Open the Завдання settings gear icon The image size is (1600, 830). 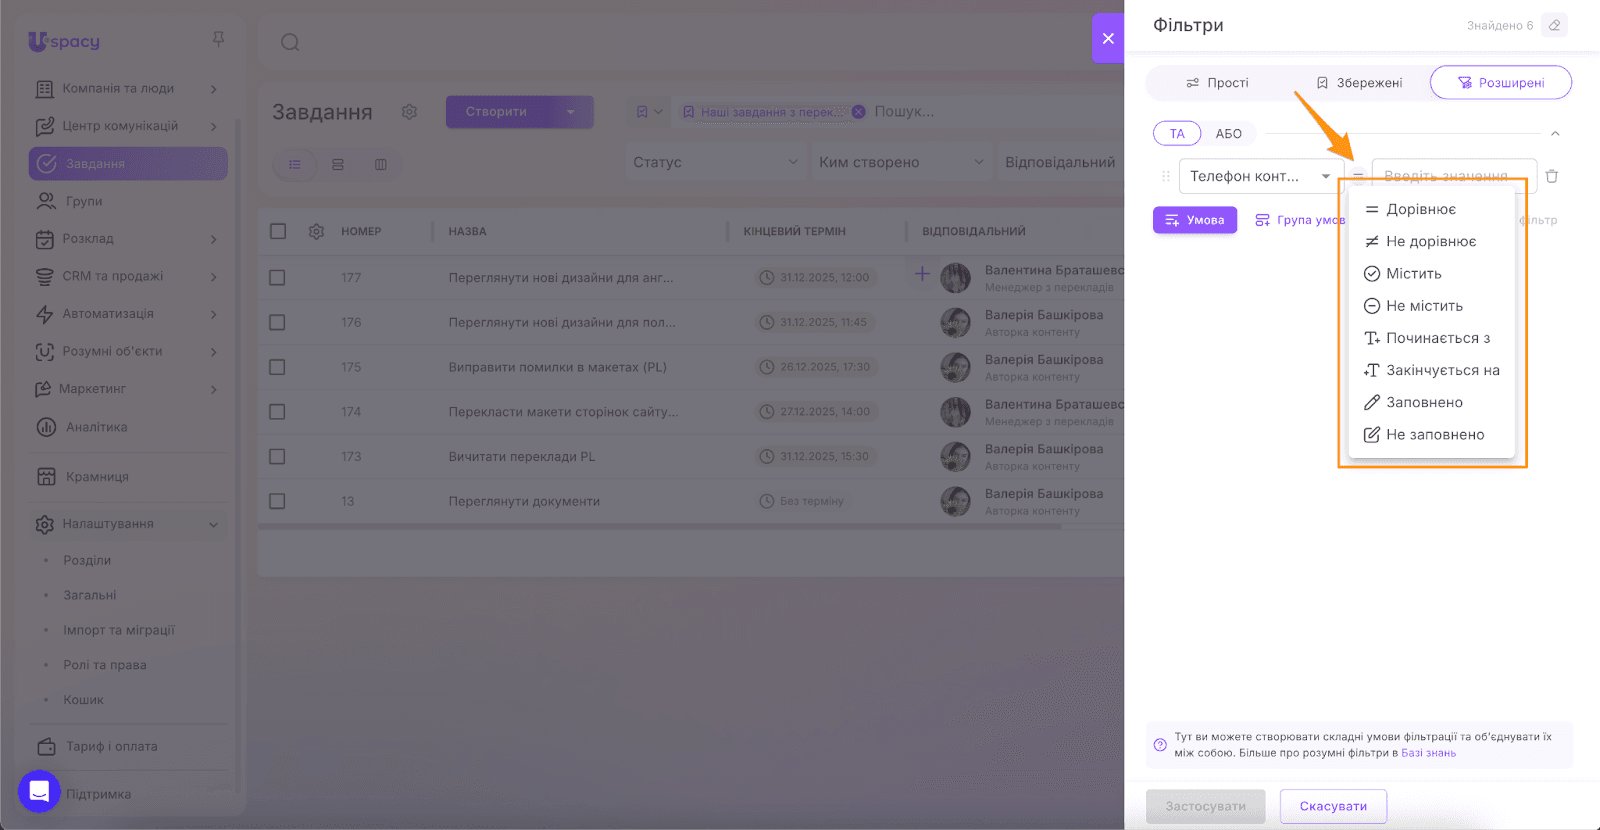click(409, 112)
